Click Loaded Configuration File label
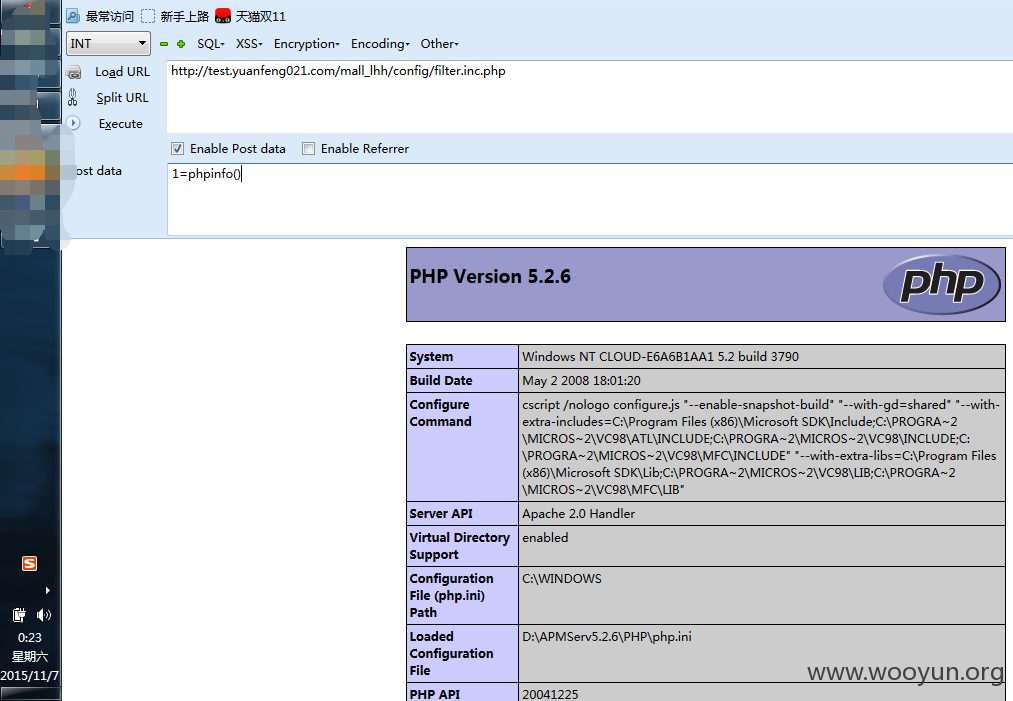1013x701 pixels. (x=451, y=653)
